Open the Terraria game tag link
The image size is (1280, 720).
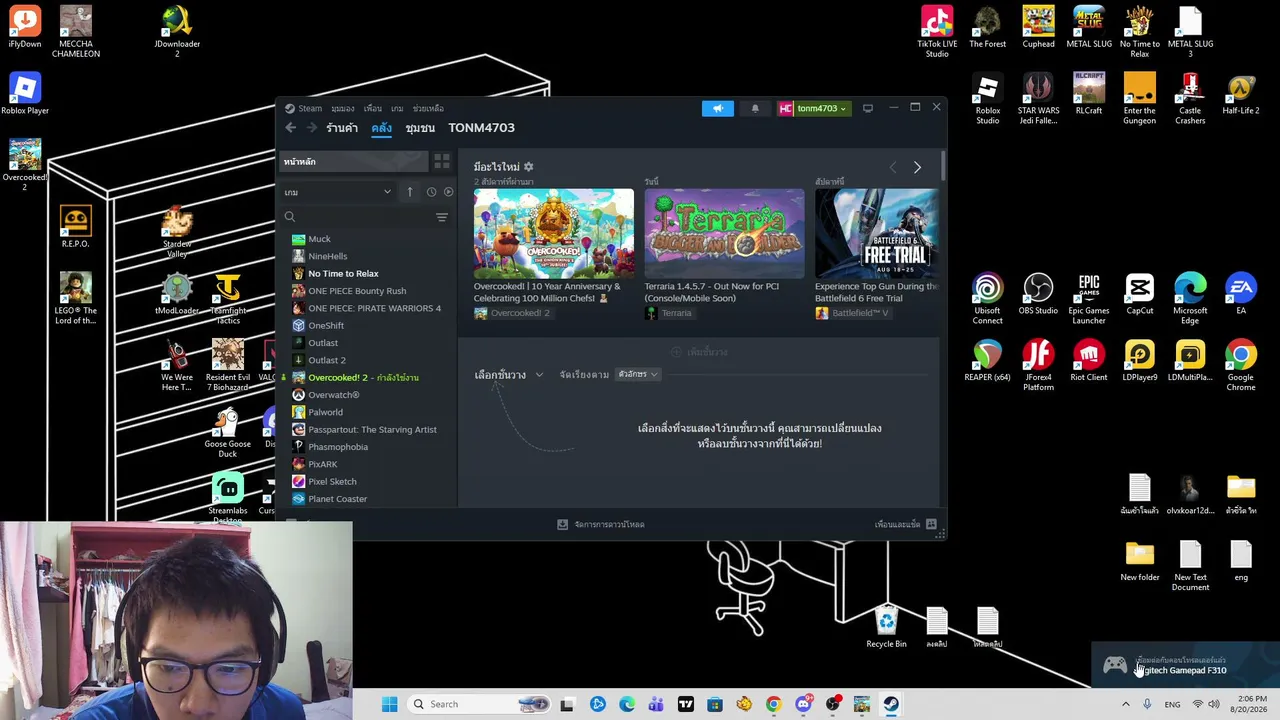point(668,313)
